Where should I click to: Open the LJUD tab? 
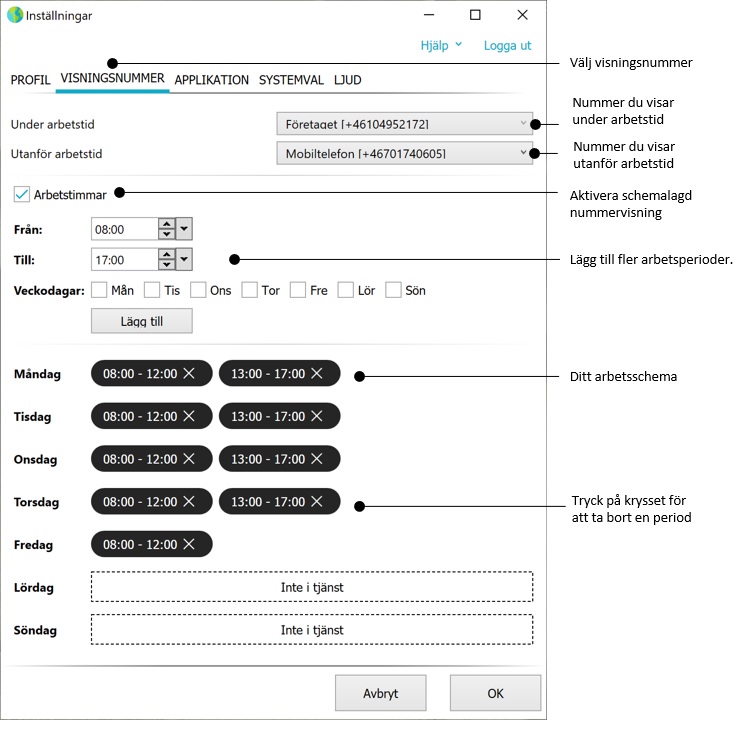[x=348, y=80]
